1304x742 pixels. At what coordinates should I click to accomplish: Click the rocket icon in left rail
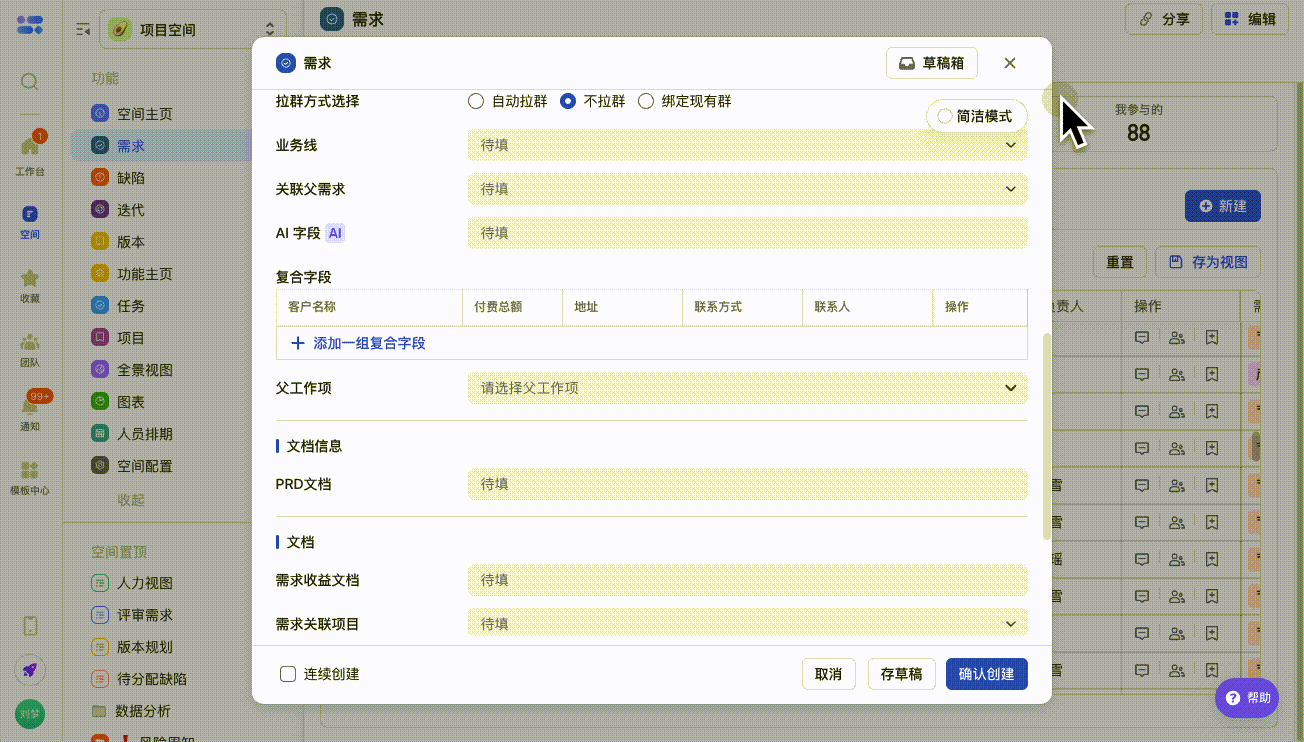coord(30,670)
